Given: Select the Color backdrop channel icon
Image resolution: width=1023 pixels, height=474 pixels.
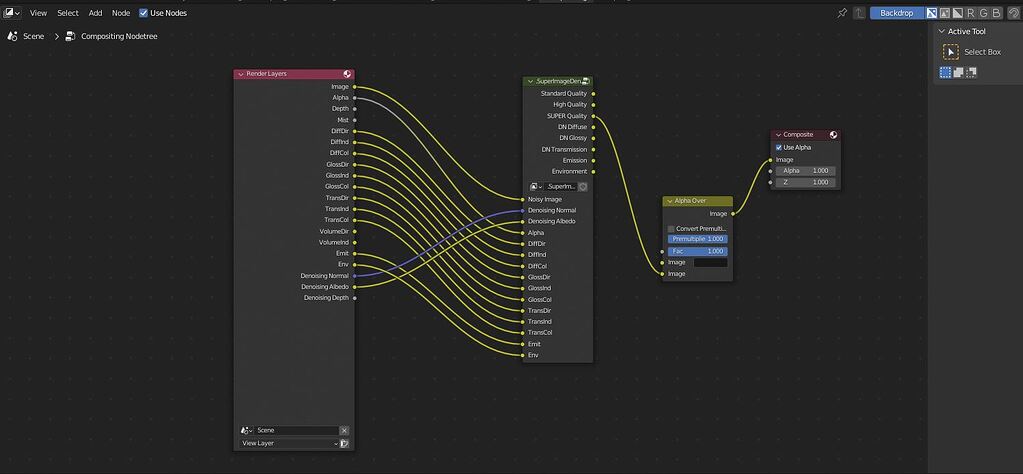Looking at the screenshot, I should pyautogui.click(x=945, y=13).
